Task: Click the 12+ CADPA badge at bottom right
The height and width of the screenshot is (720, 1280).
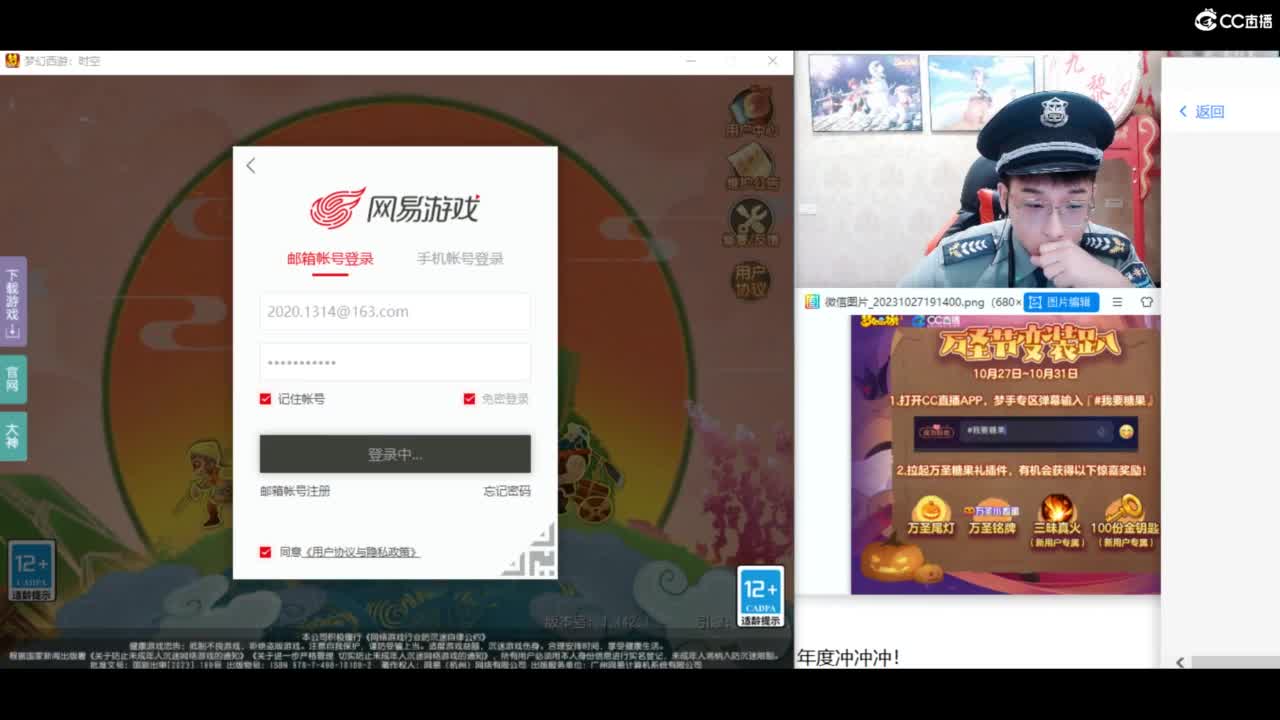Action: coord(761,597)
